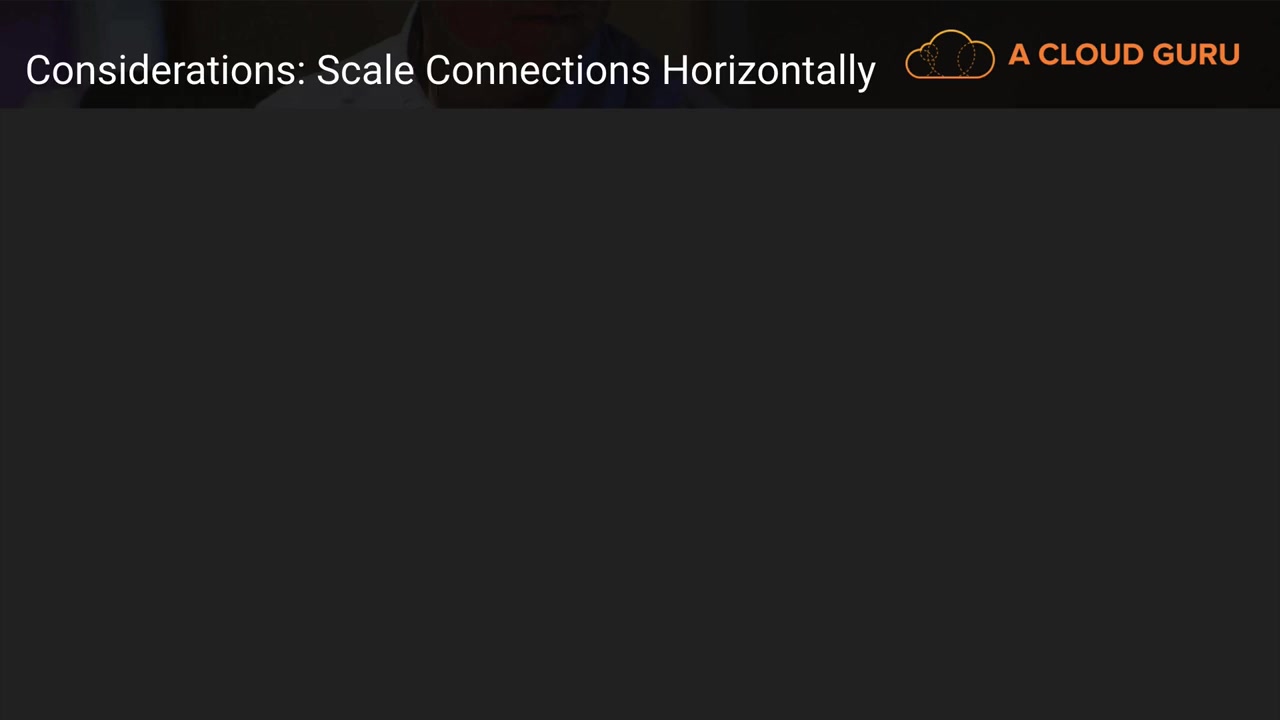Viewport: 1280px width, 720px height.
Task: Click the capital C starting Considerations
Action: pyautogui.click(x=37, y=71)
